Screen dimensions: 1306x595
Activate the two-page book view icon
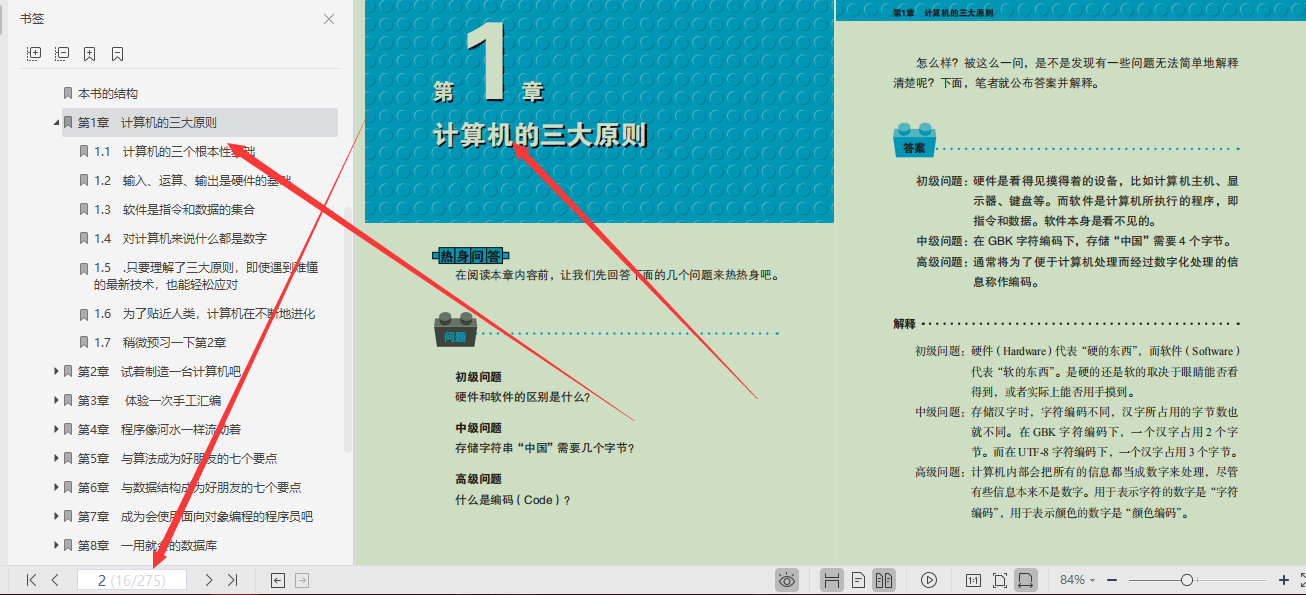point(885,579)
